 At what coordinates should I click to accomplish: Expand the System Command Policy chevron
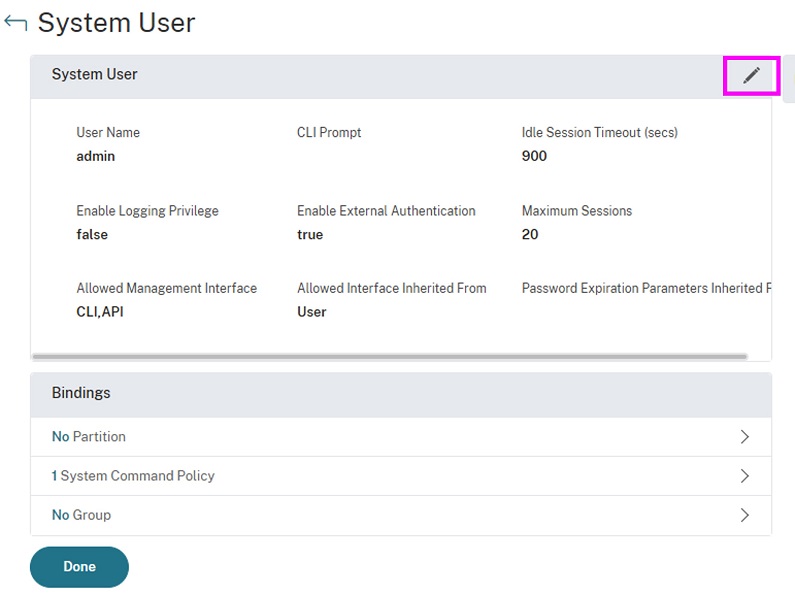click(744, 476)
